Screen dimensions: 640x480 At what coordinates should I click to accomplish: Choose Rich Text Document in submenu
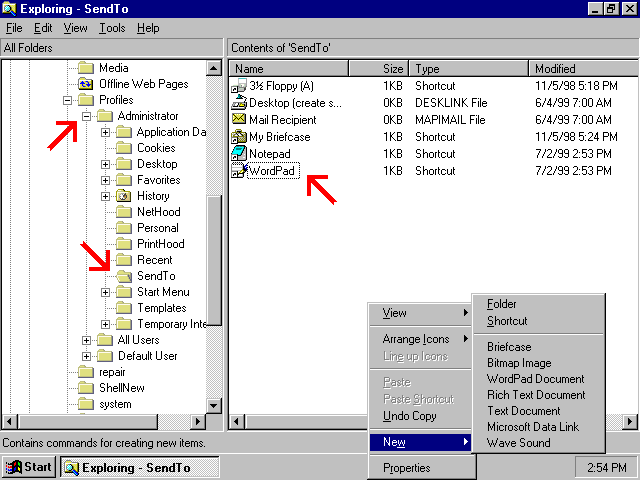(538, 395)
